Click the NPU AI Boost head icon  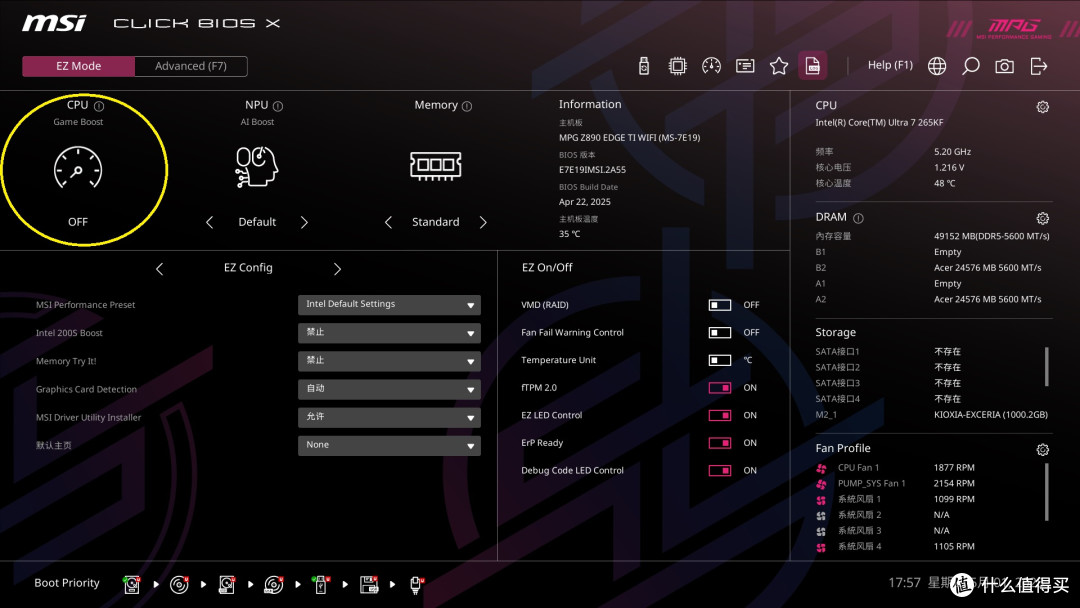[257, 167]
